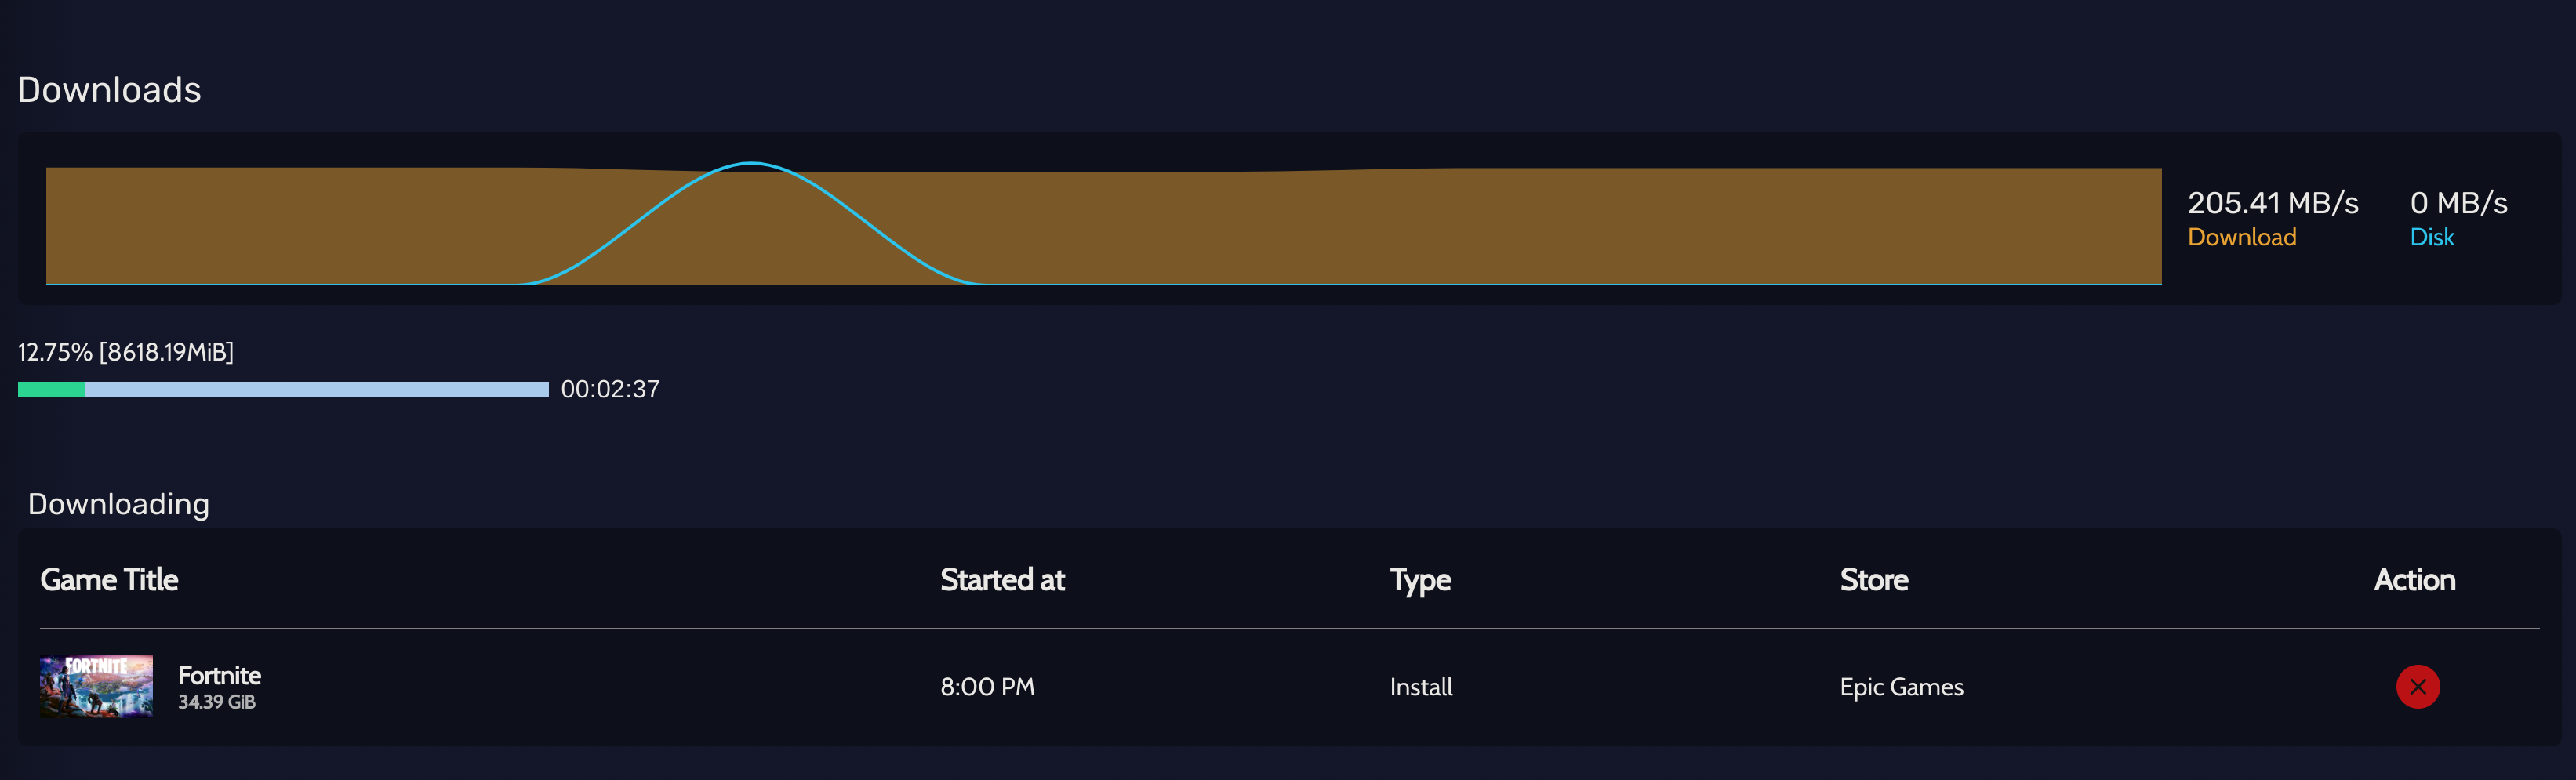2576x780 pixels.
Task: Sort queue by Started at column
Action: 1001,580
